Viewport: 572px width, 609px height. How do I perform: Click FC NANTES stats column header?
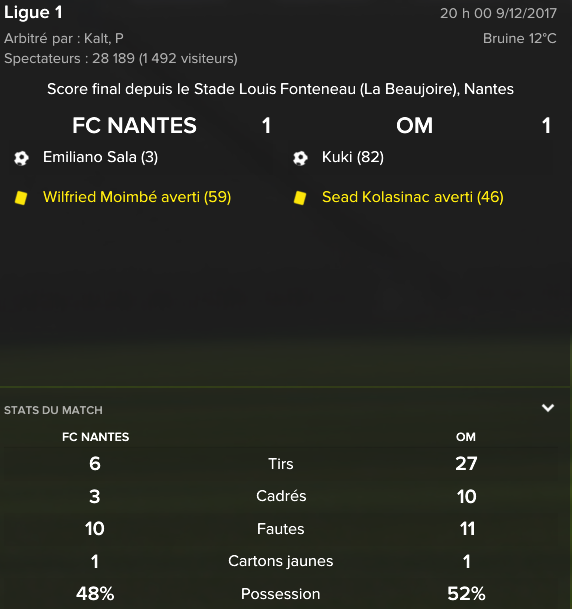[x=96, y=437]
